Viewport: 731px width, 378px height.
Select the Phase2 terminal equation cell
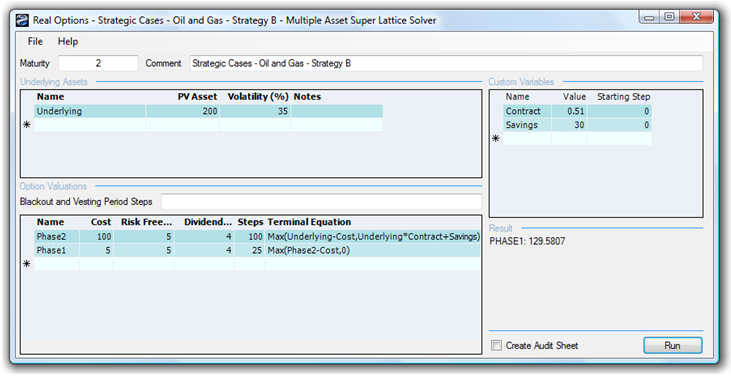[x=372, y=236]
